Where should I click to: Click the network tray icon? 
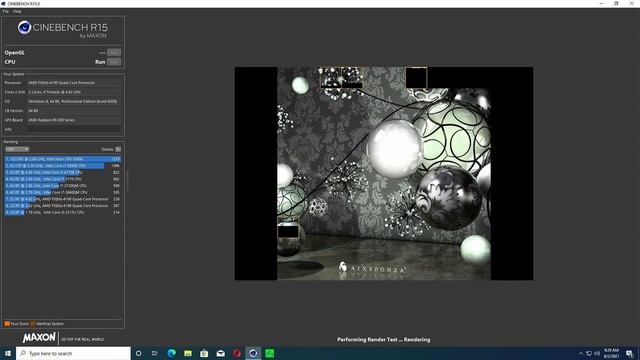(x=589, y=353)
